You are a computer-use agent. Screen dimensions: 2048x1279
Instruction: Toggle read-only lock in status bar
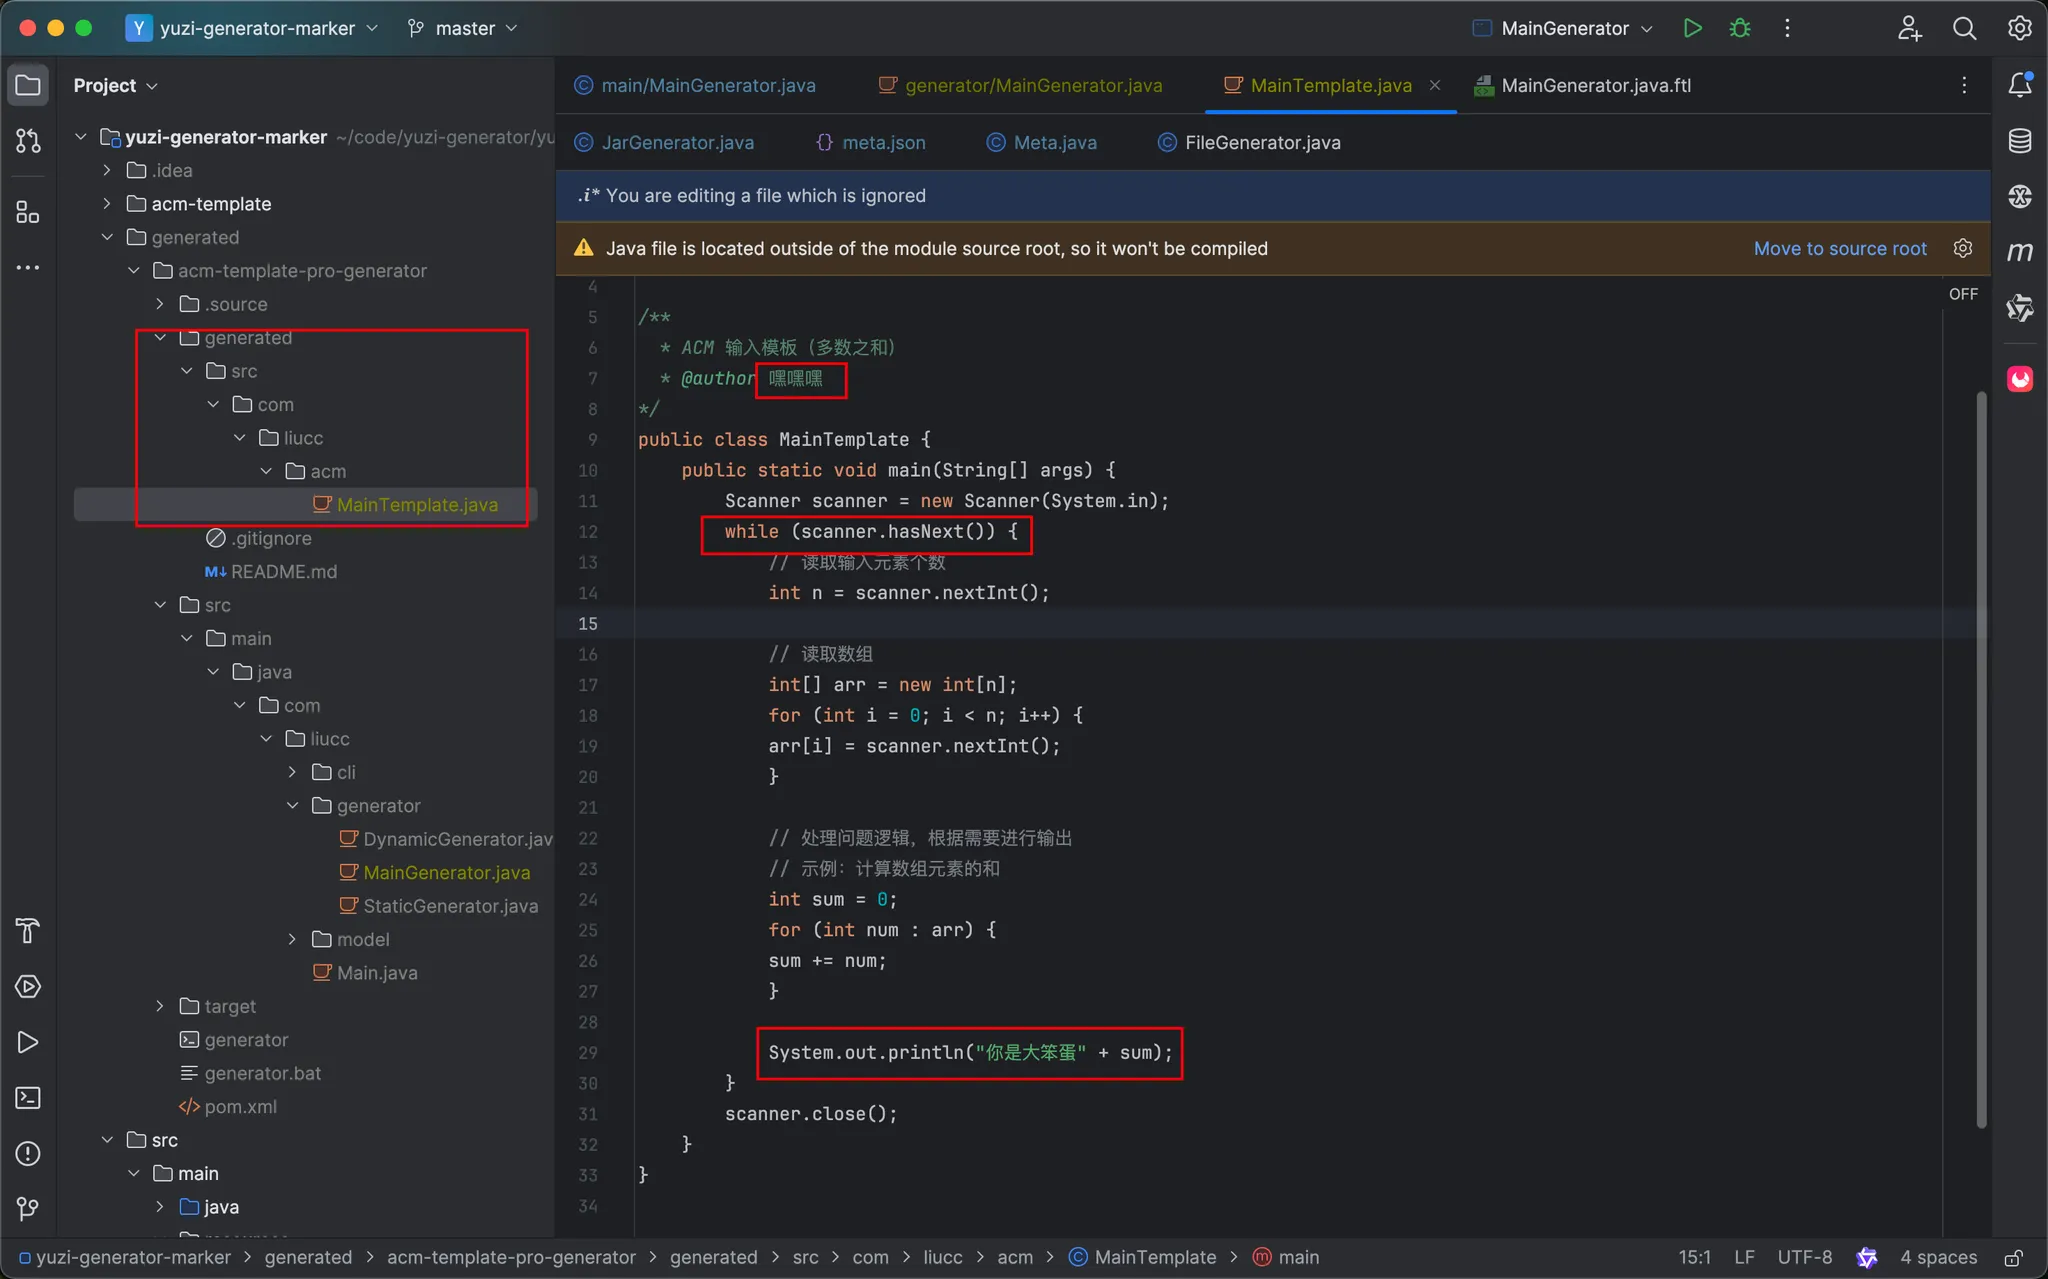pyautogui.click(x=2014, y=1257)
